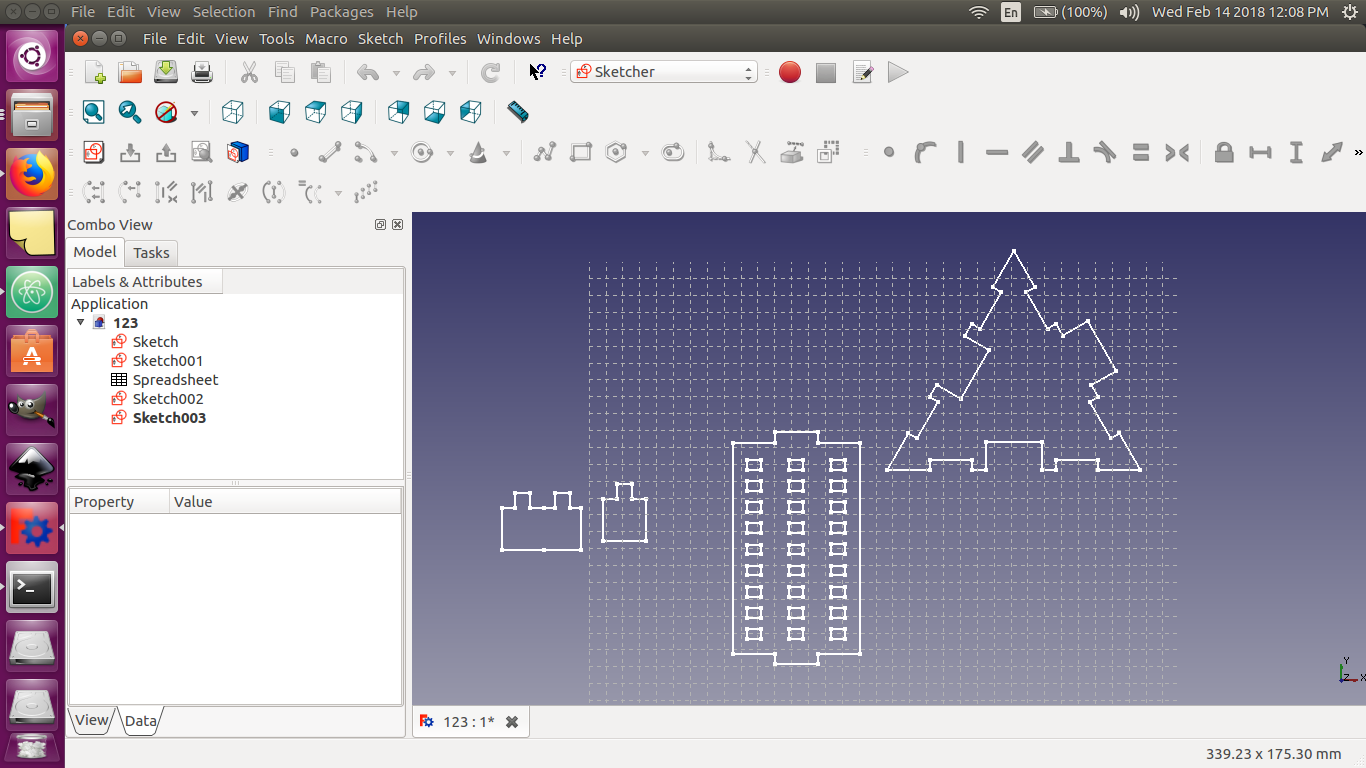
Task: Select Sketch003 in the model tree
Action: [x=170, y=418]
